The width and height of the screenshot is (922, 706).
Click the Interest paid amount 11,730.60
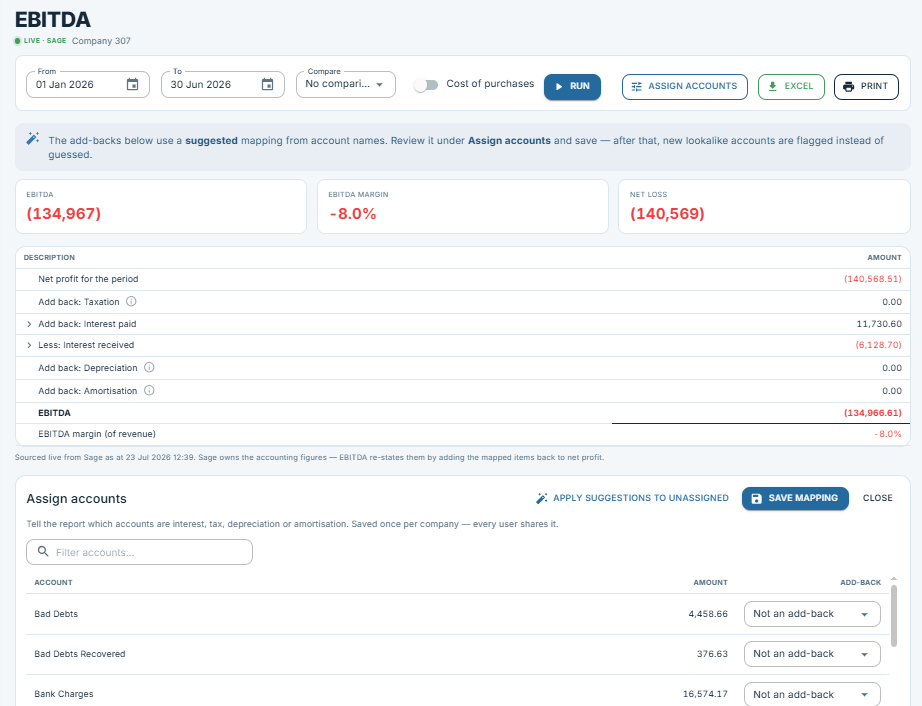[878, 324]
